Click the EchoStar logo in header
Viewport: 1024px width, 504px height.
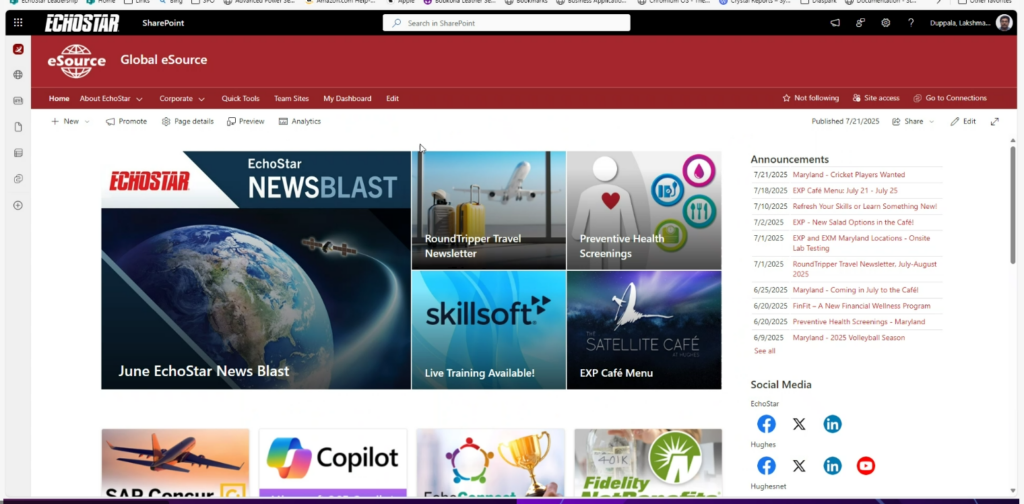(82, 24)
